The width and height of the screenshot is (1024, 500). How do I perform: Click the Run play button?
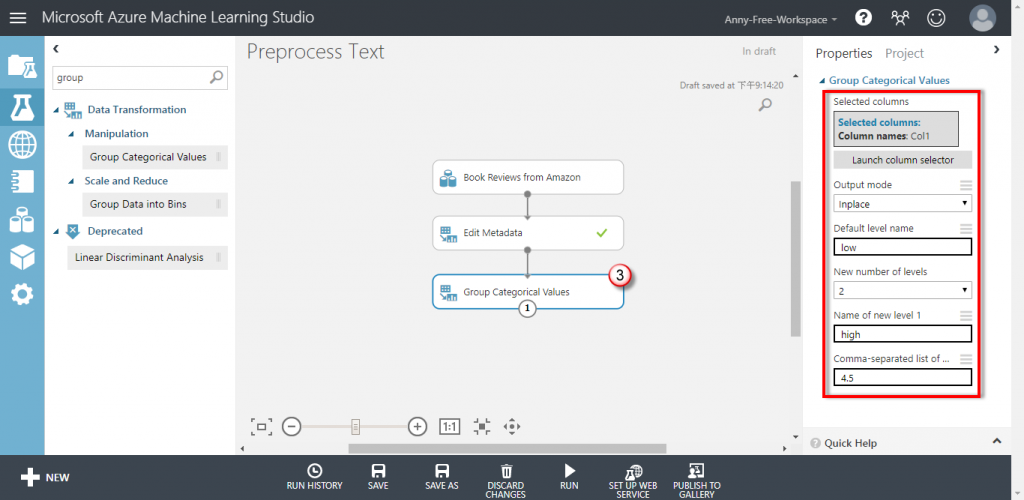[x=569, y=477]
